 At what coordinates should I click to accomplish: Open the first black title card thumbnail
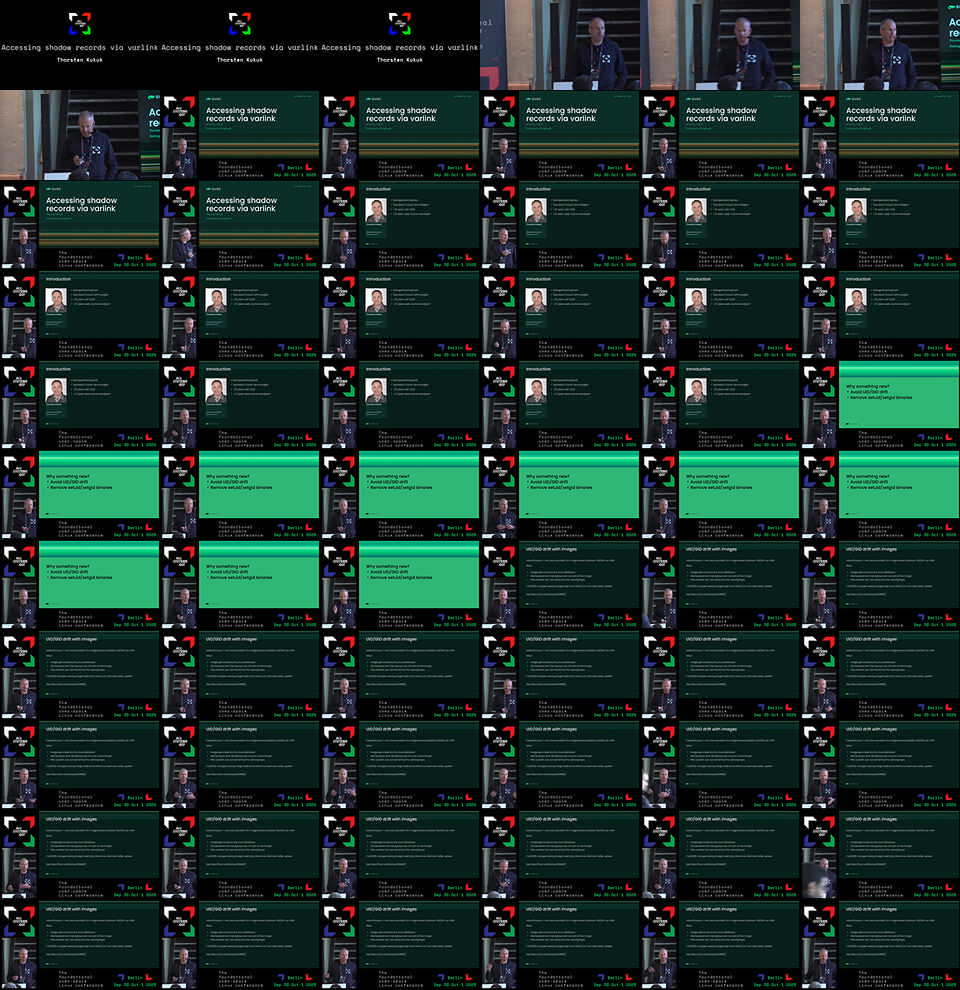(80, 45)
